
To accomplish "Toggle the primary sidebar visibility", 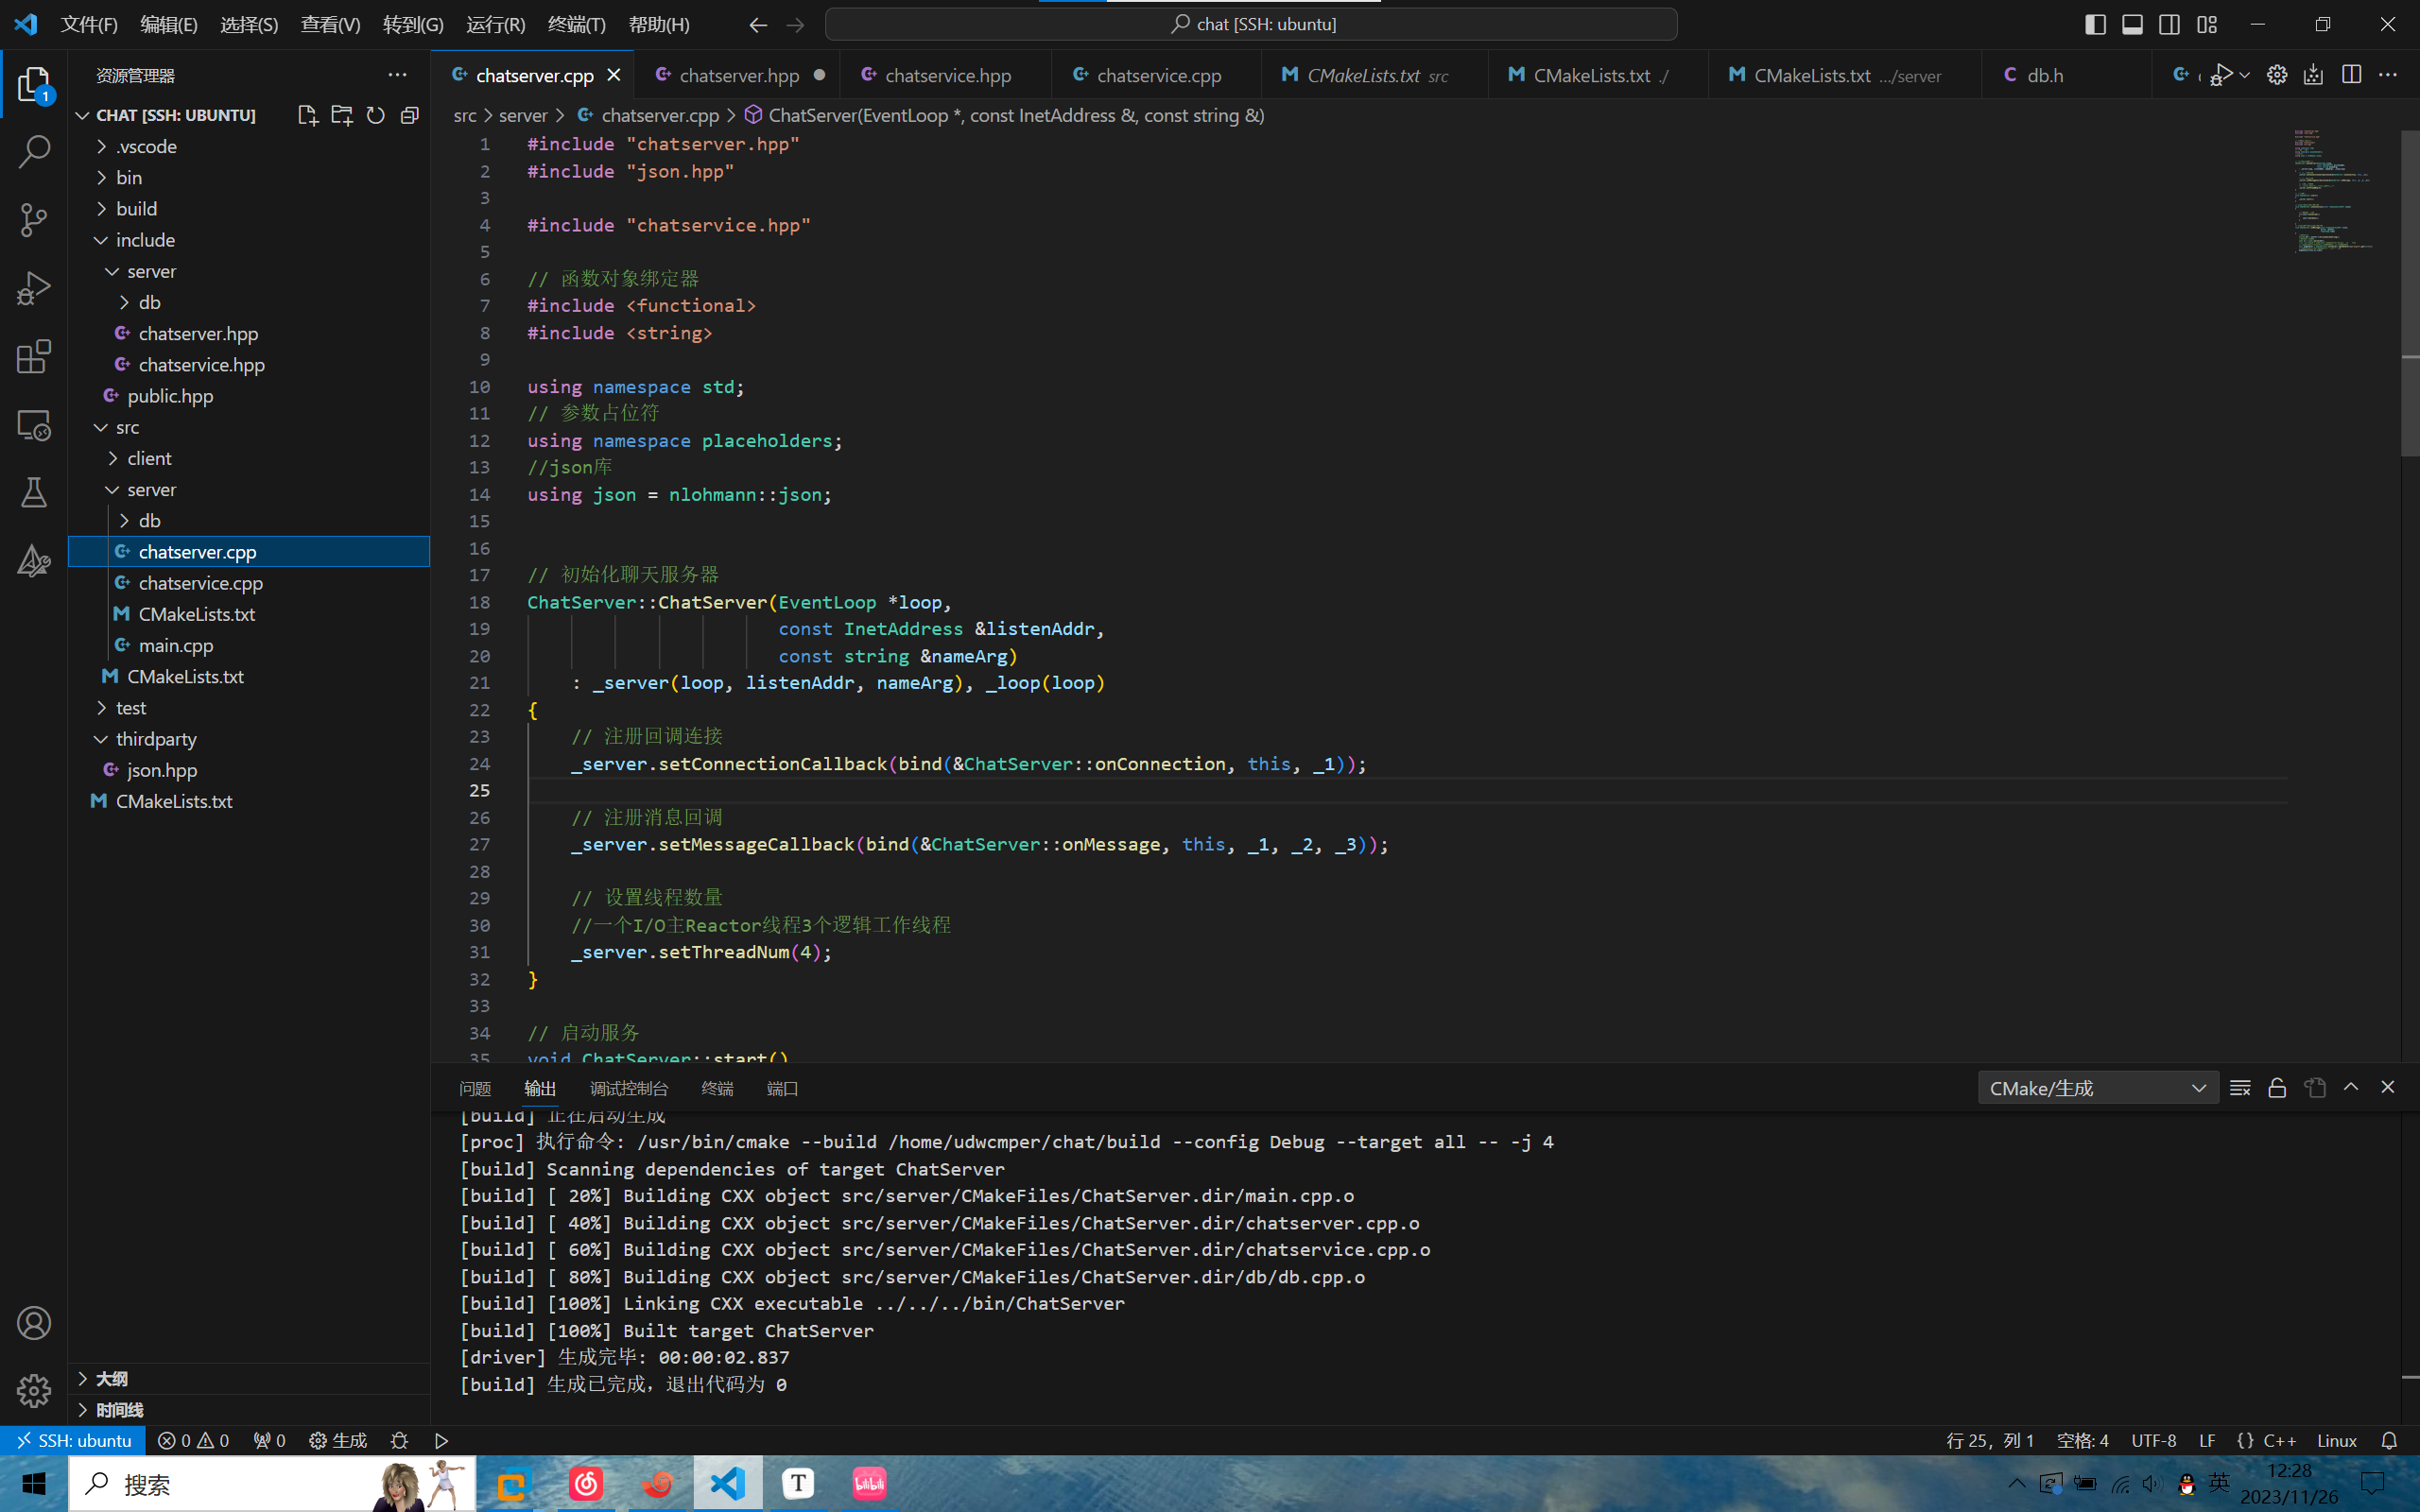I will pyautogui.click(x=2095, y=24).
